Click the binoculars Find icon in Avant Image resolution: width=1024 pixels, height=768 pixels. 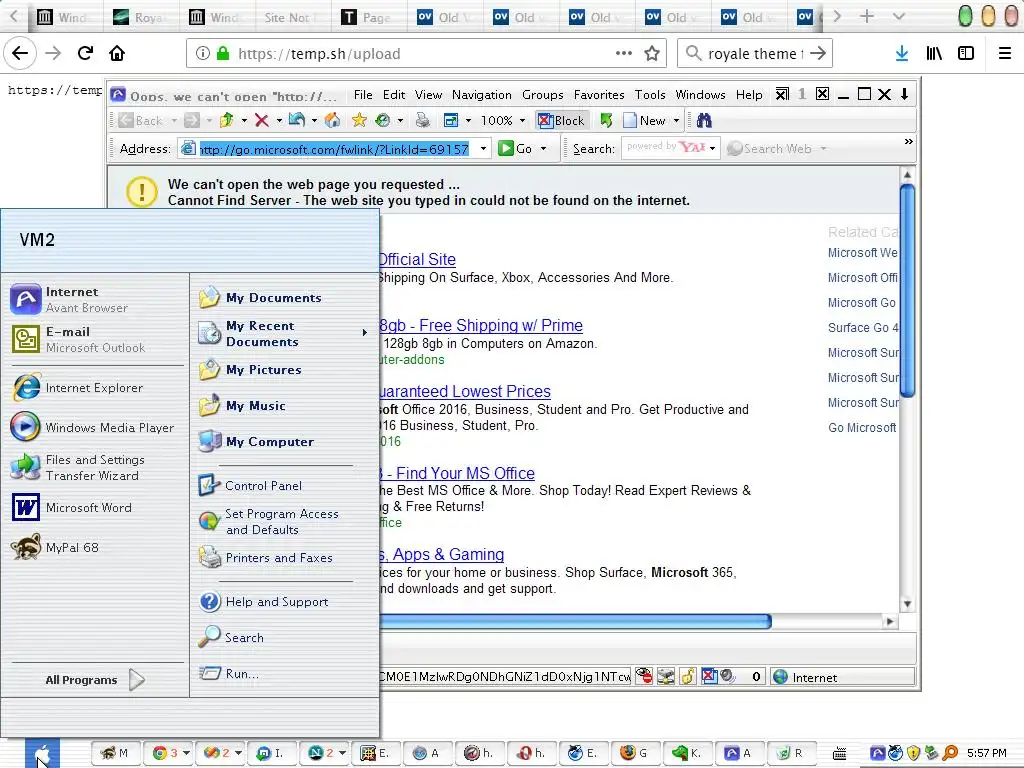[704, 120]
